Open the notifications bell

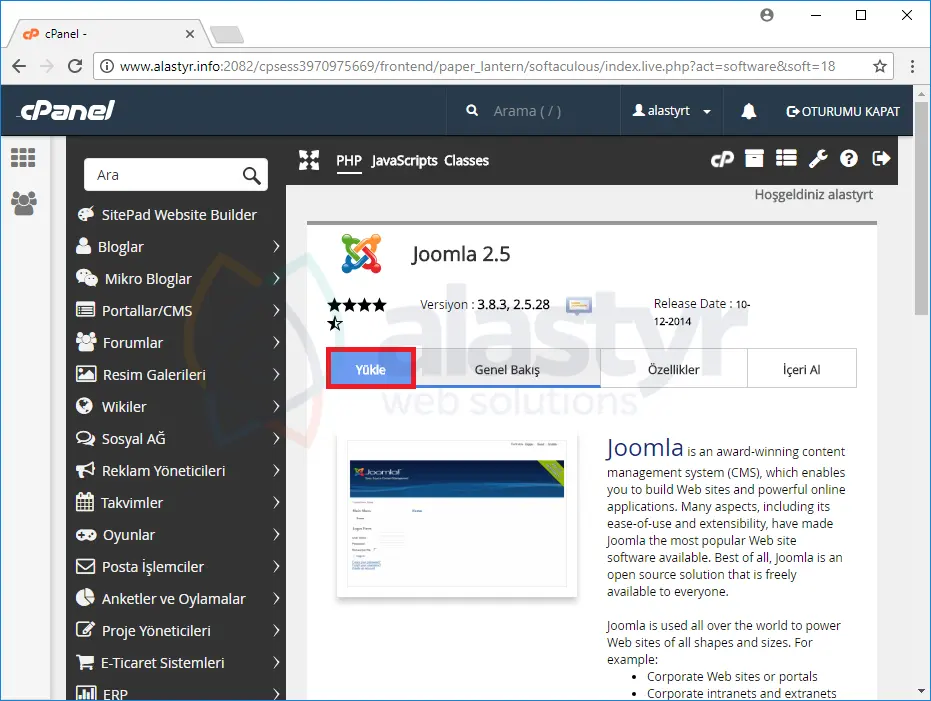(x=749, y=111)
